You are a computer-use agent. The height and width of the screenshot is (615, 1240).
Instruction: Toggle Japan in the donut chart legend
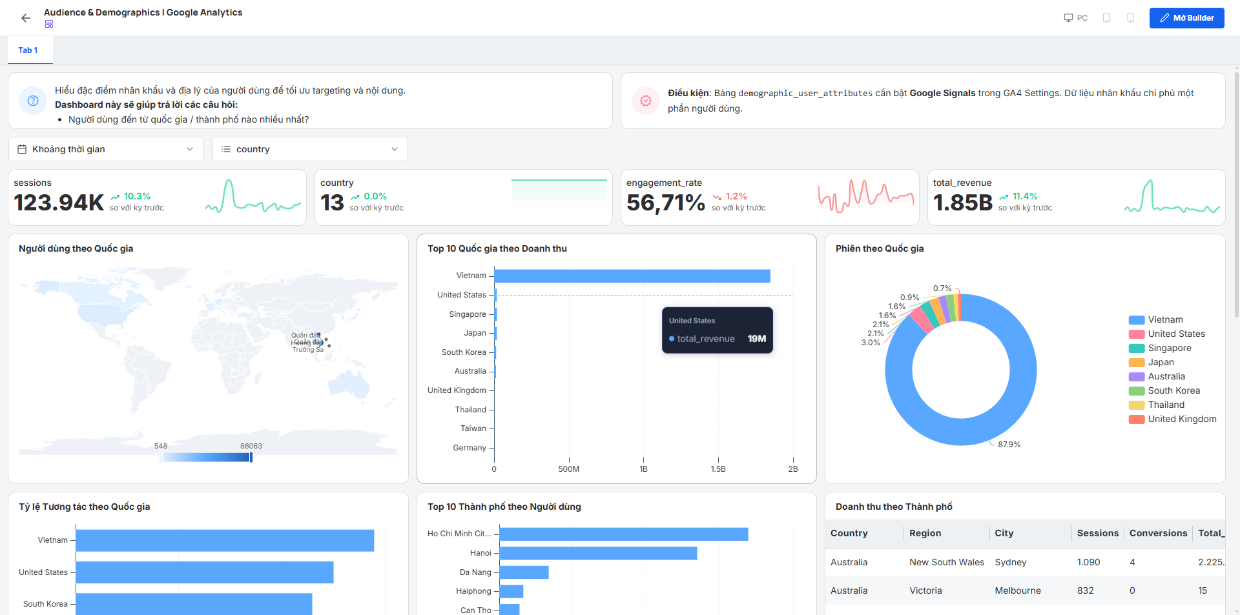click(x=1151, y=362)
